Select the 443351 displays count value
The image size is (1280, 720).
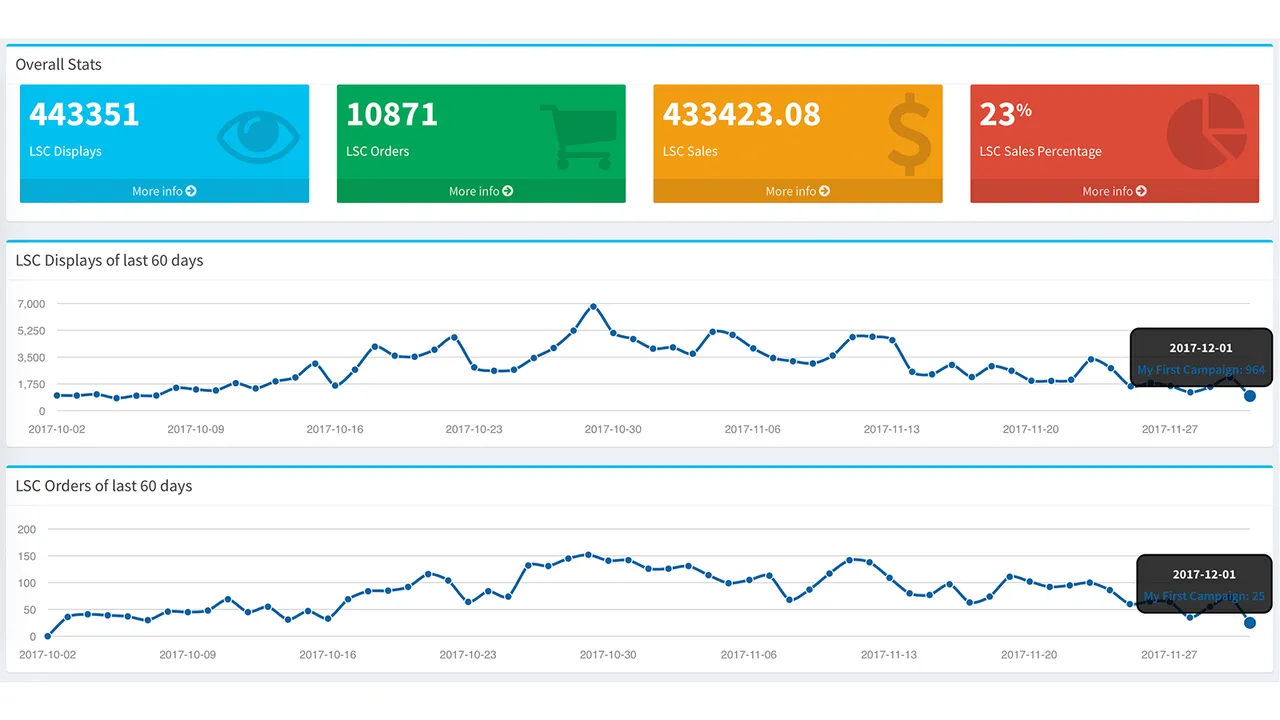tap(84, 115)
